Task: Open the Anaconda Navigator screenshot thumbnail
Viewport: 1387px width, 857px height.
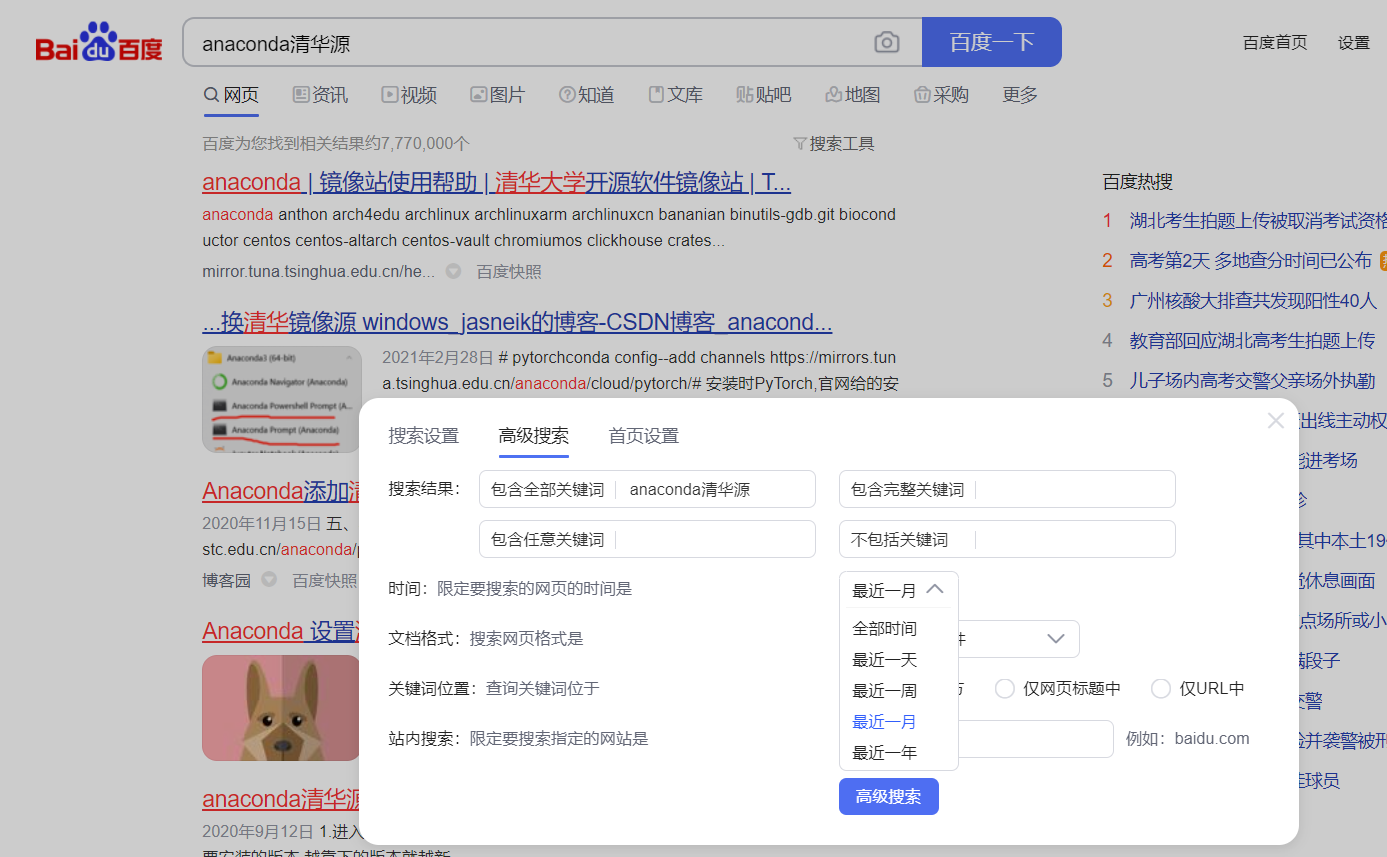Action: (x=281, y=399)
